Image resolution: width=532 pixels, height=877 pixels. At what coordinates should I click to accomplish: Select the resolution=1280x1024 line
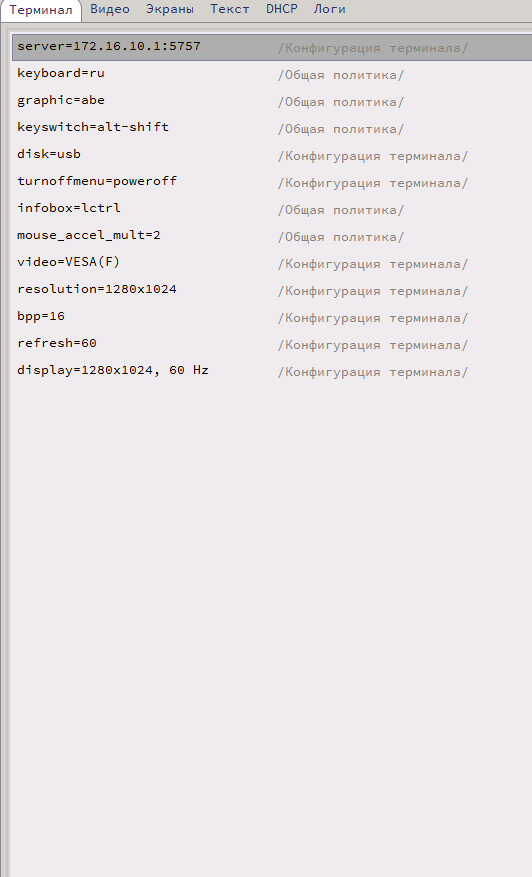coord(272,290)
